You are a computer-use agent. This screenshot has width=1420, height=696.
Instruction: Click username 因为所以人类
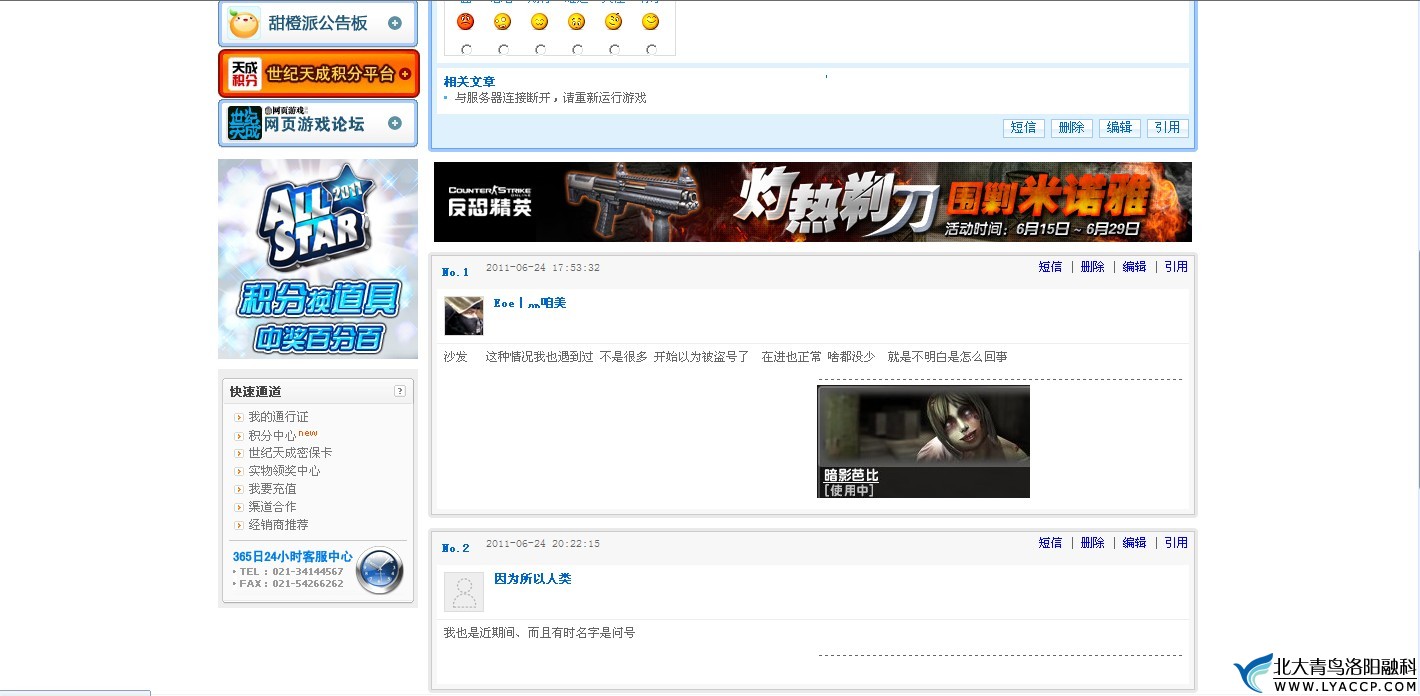point(533,579)
